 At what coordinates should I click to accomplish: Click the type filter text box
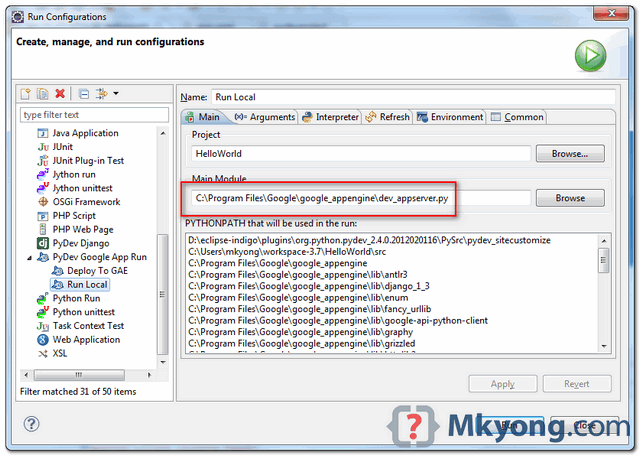94,115
